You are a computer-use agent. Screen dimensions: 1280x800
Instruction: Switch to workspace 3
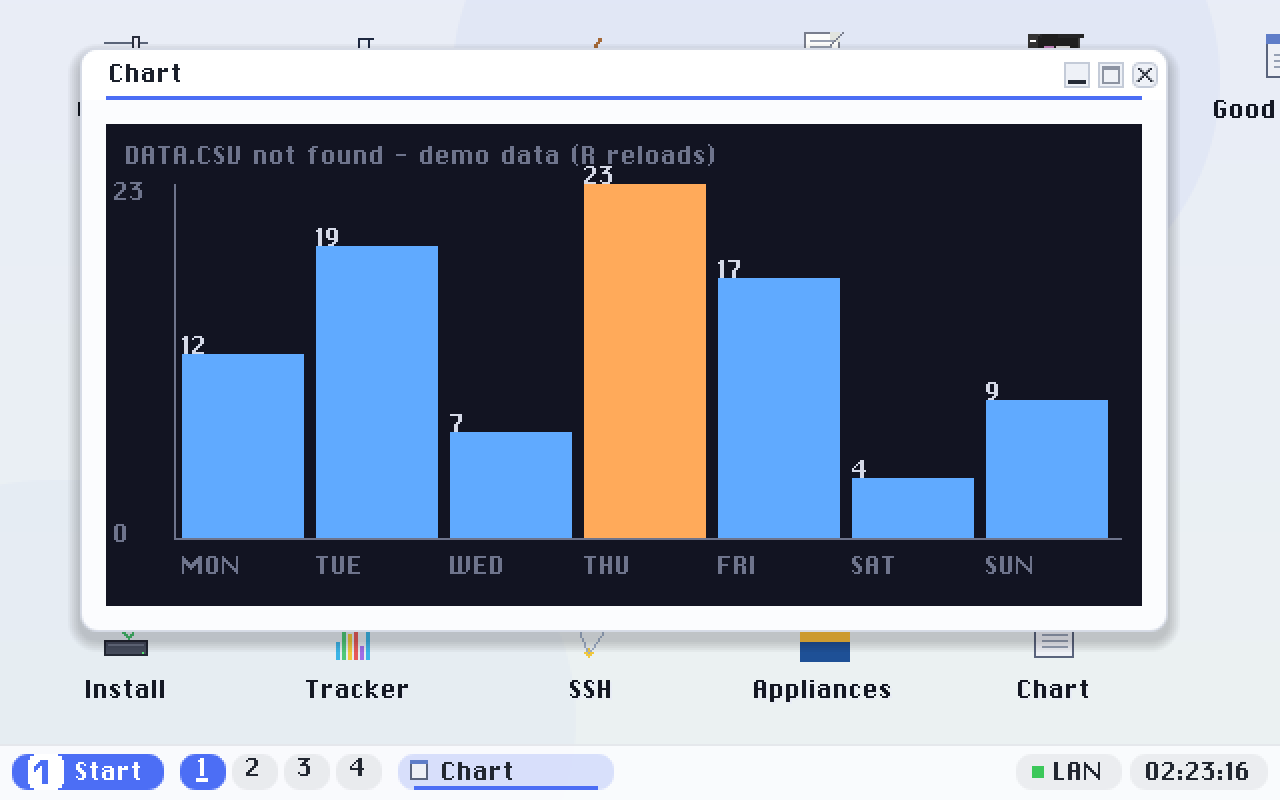(x=306, y=772)
